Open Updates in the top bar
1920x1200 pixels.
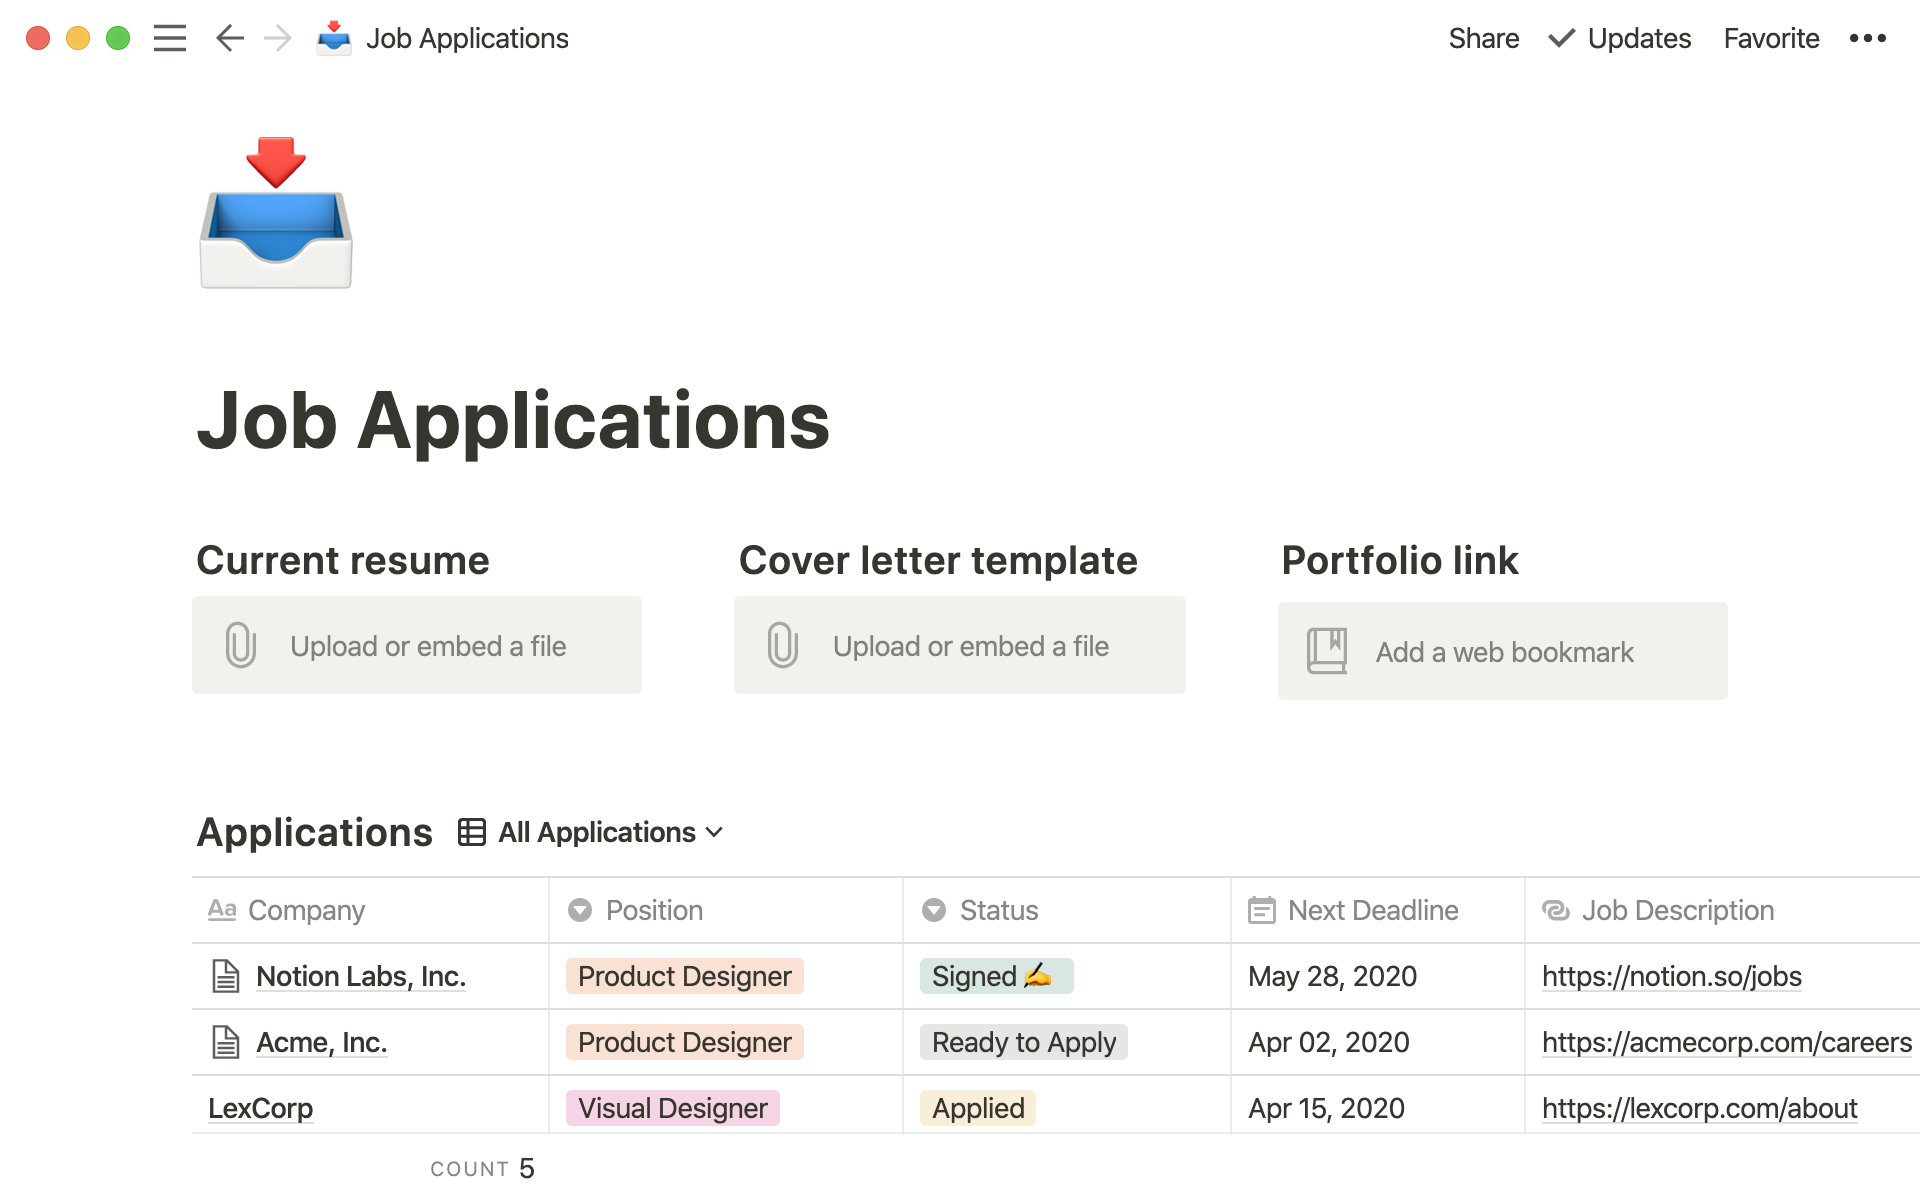coord(1620,38)
